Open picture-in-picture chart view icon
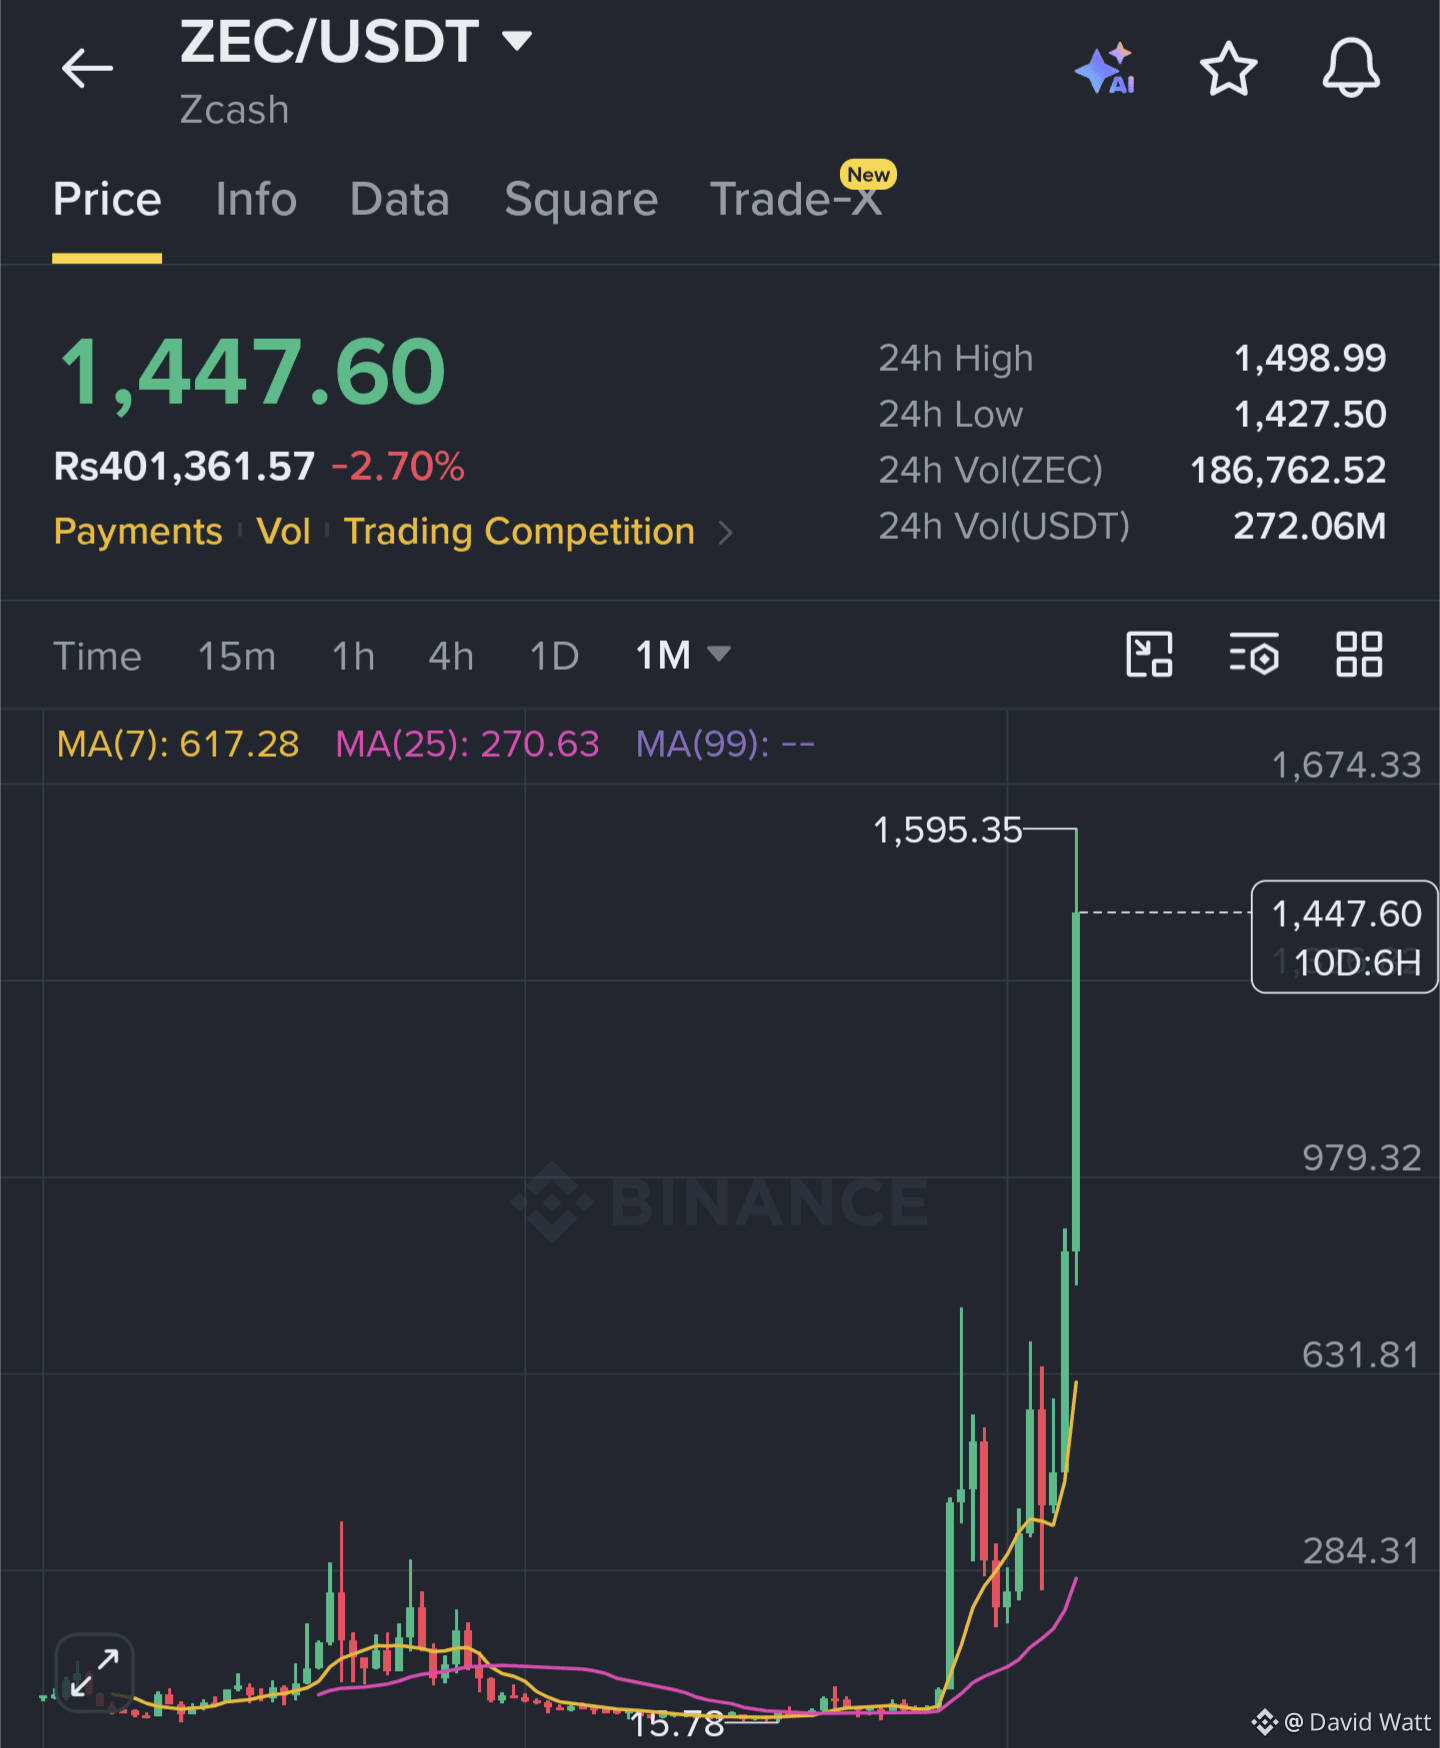This screenshot has width=1440, height=1748. tap(1149, 655)
